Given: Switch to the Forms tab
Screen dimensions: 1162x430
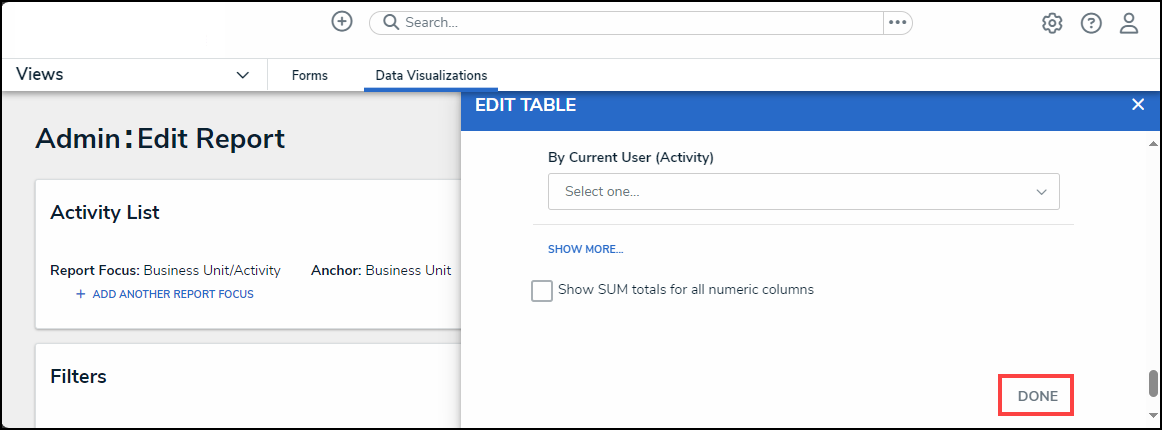Looking at the screenshot, I should (309, 75).
